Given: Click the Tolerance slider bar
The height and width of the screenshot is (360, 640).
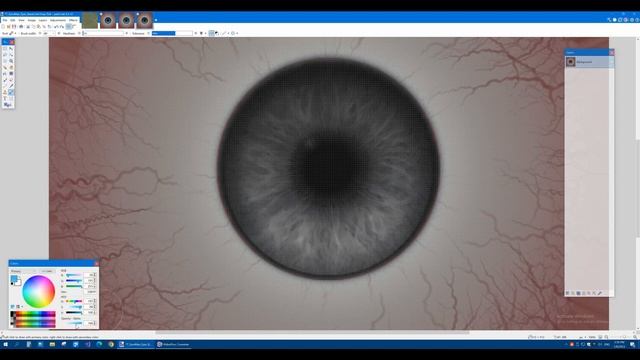Looking at the screenshot, I should coord(172,33).
